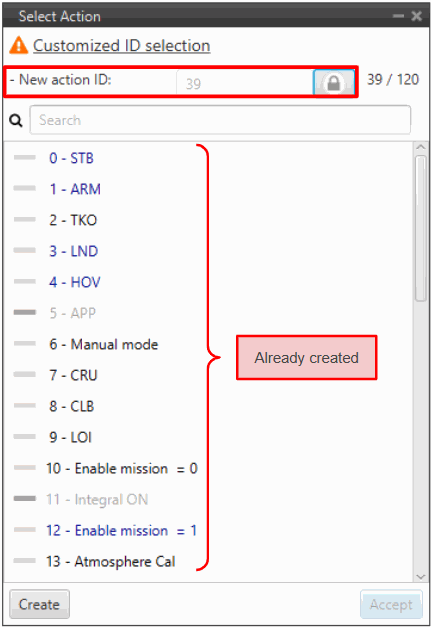Viewport: 431px width, 627px height.
Task: Select 13 - Atmosphere Cal entry
Action: (111, 561)
